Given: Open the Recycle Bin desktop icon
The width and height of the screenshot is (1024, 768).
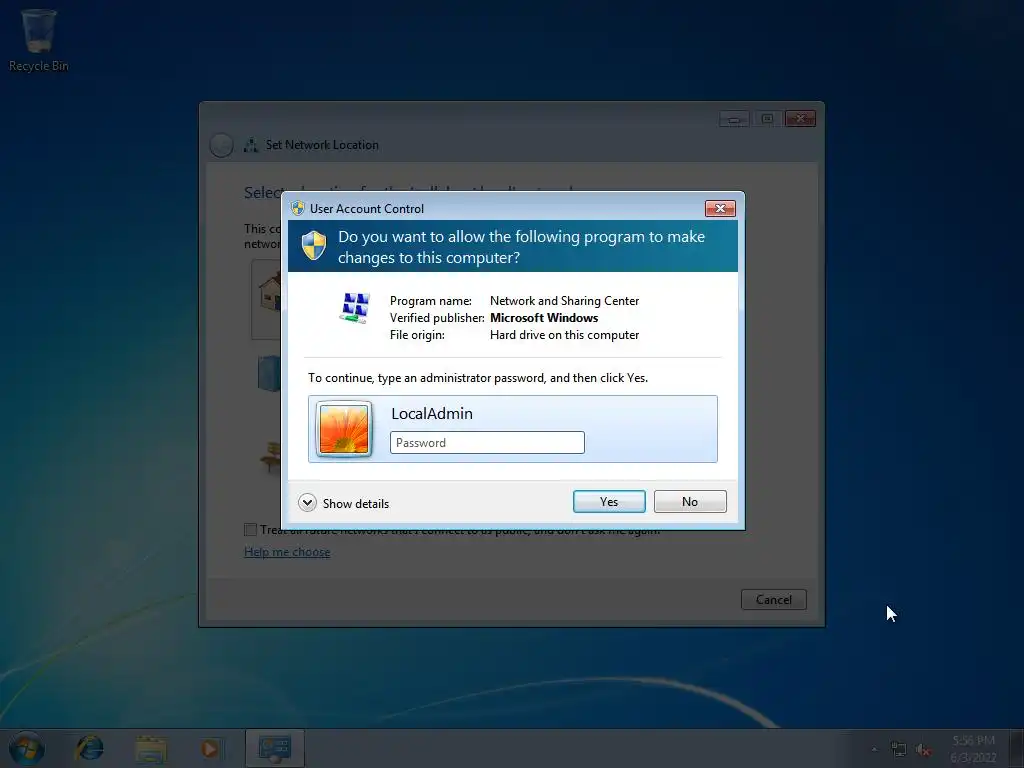Looking at the screenshot, I should click(39, 39).
